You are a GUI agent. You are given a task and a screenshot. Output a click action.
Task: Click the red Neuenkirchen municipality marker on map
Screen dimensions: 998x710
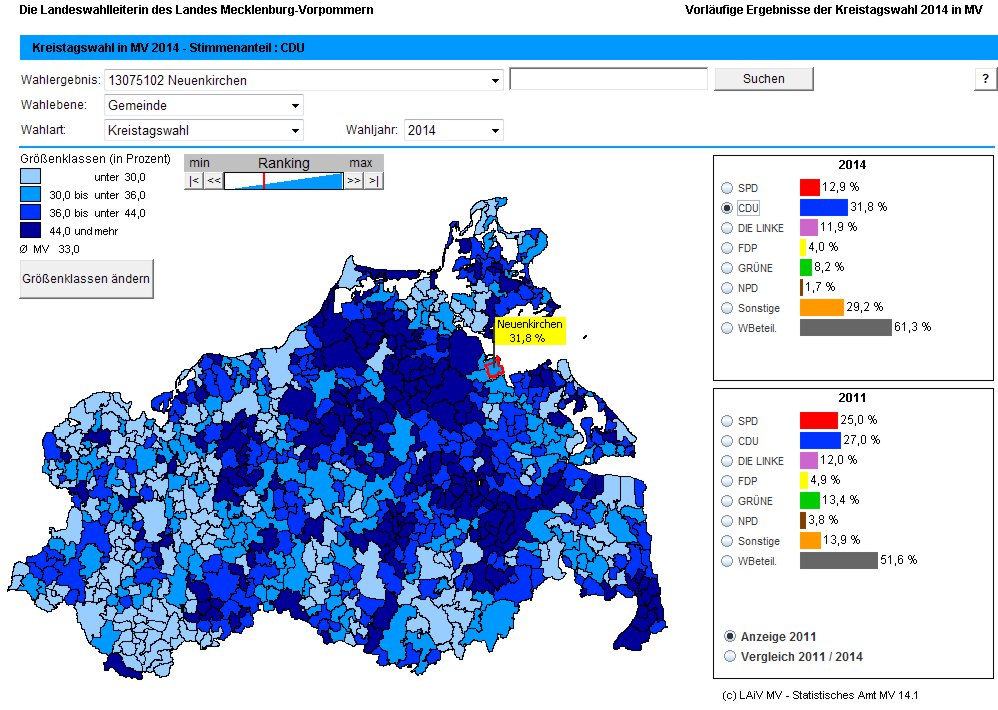pos(493,368)
